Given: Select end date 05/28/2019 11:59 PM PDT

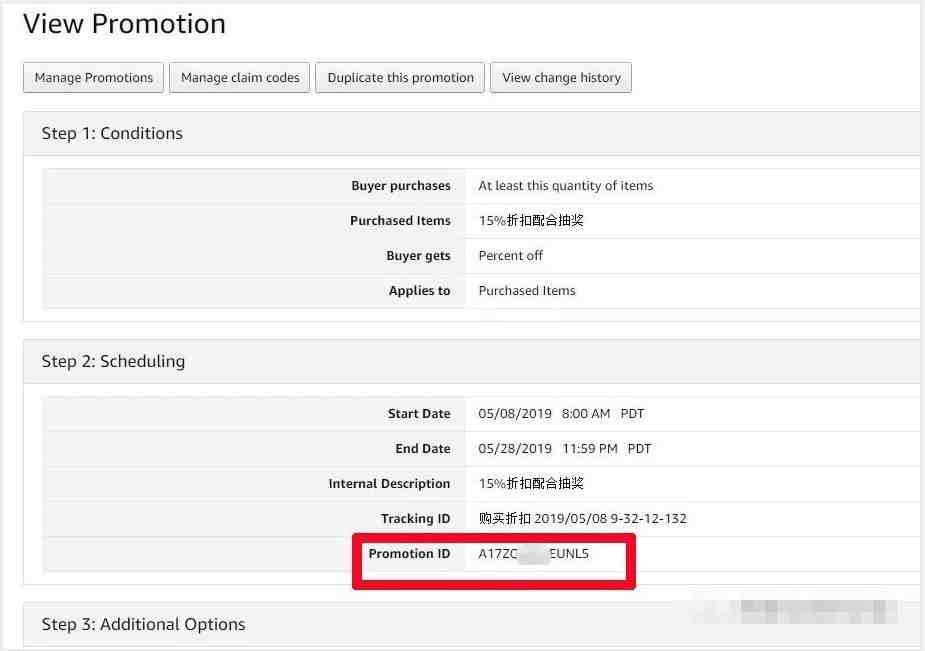Looking at the screenshot, I should [x=565, y=449].
